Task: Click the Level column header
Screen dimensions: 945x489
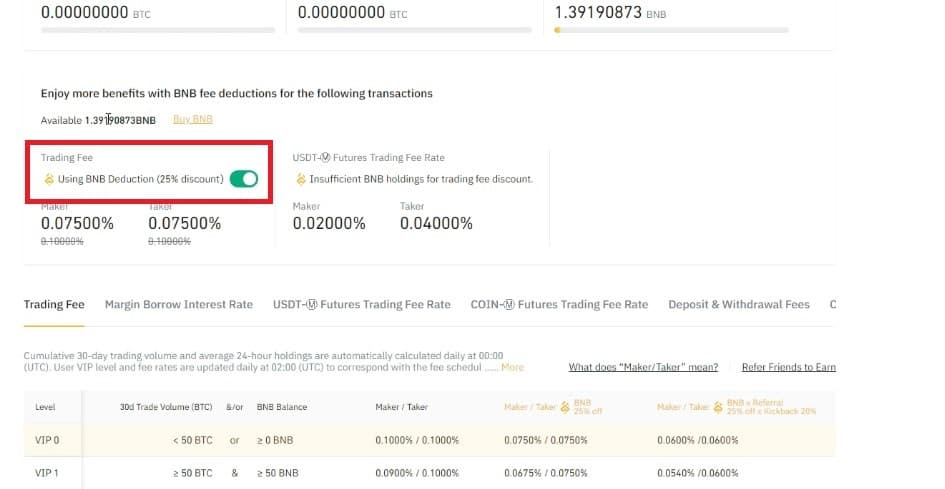Action: (x=45, y=407)
